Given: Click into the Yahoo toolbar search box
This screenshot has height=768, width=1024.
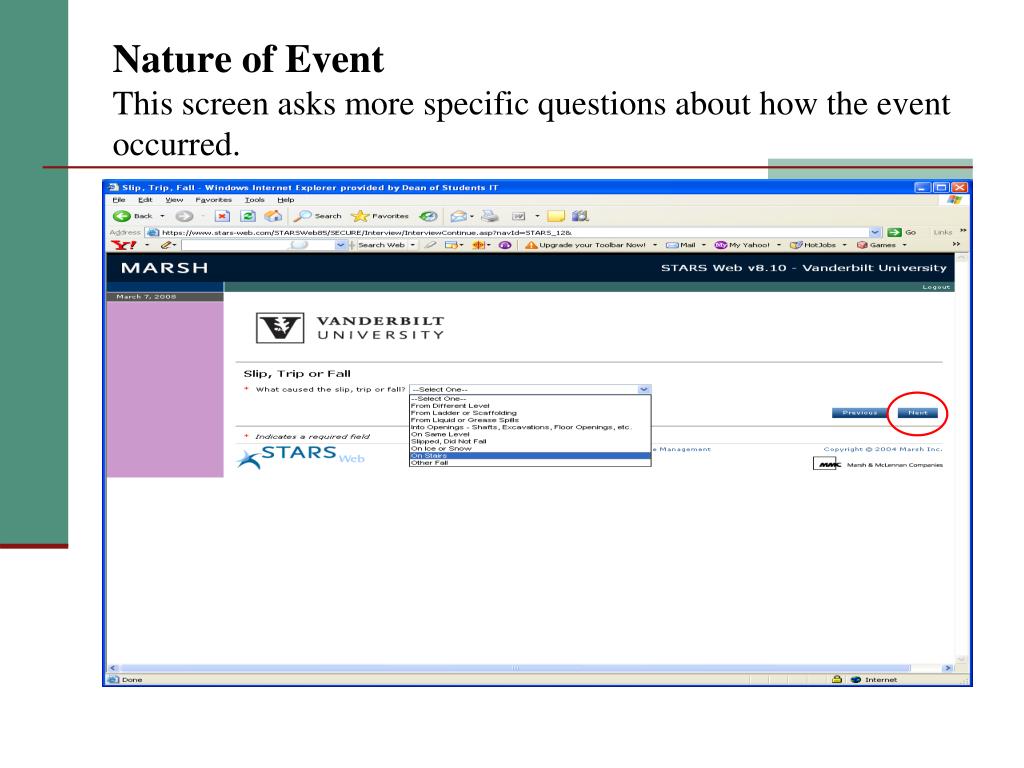Looking at the screenshot, I should (x=258, y=246).
